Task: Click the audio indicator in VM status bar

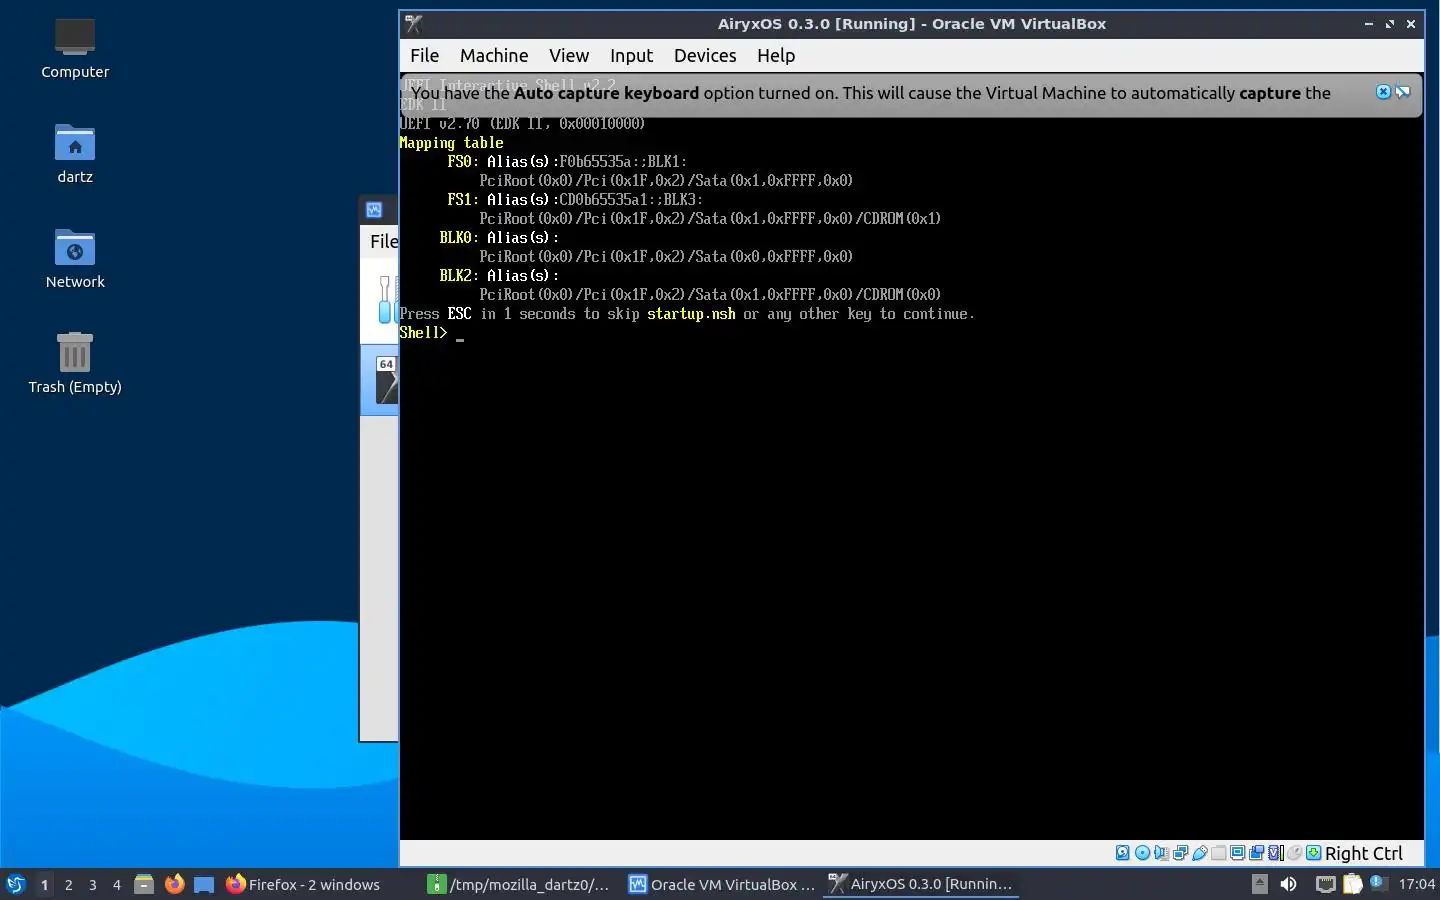Action: (1161, 853)
